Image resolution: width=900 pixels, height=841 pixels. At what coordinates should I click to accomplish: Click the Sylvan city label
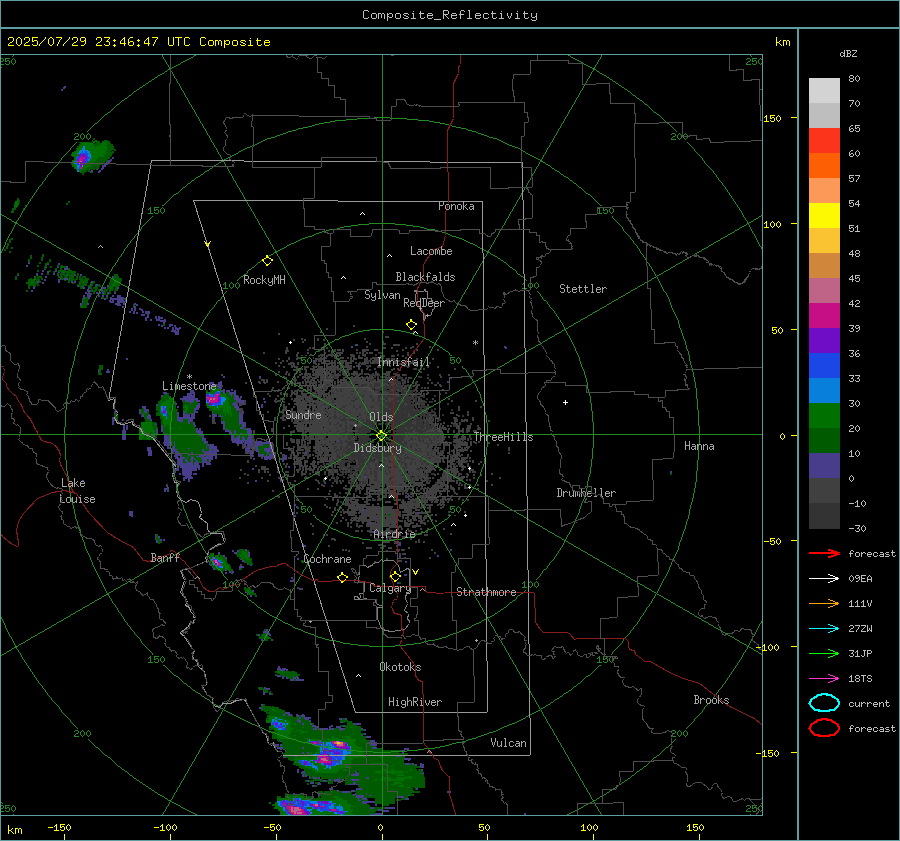pyautogui.click(x=382, y=295)
